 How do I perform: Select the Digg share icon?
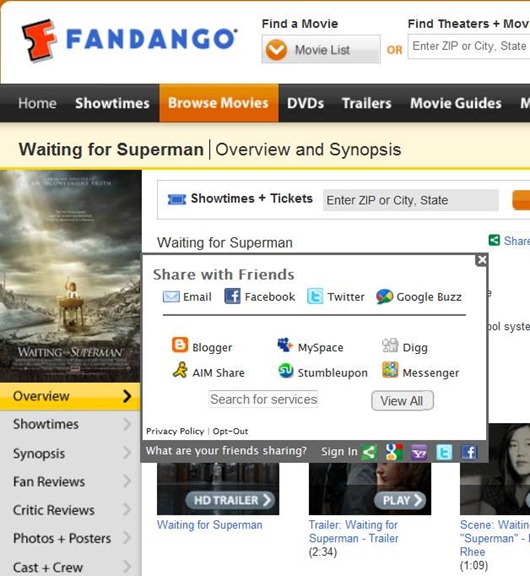(390, 345)
